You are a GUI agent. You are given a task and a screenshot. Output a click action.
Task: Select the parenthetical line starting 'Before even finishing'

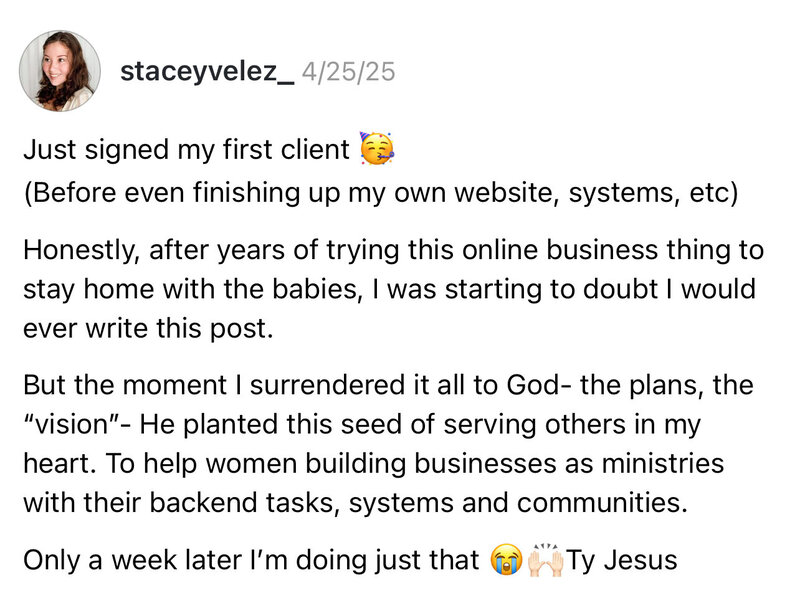[x=381, y=193]
